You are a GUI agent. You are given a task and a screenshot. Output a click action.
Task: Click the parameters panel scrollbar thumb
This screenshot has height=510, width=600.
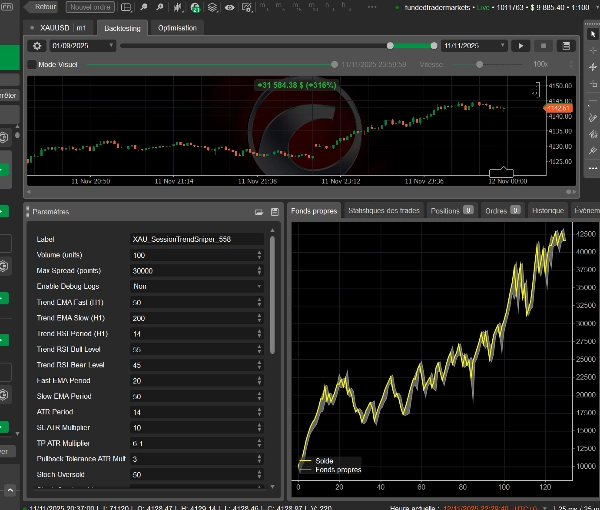272,295
